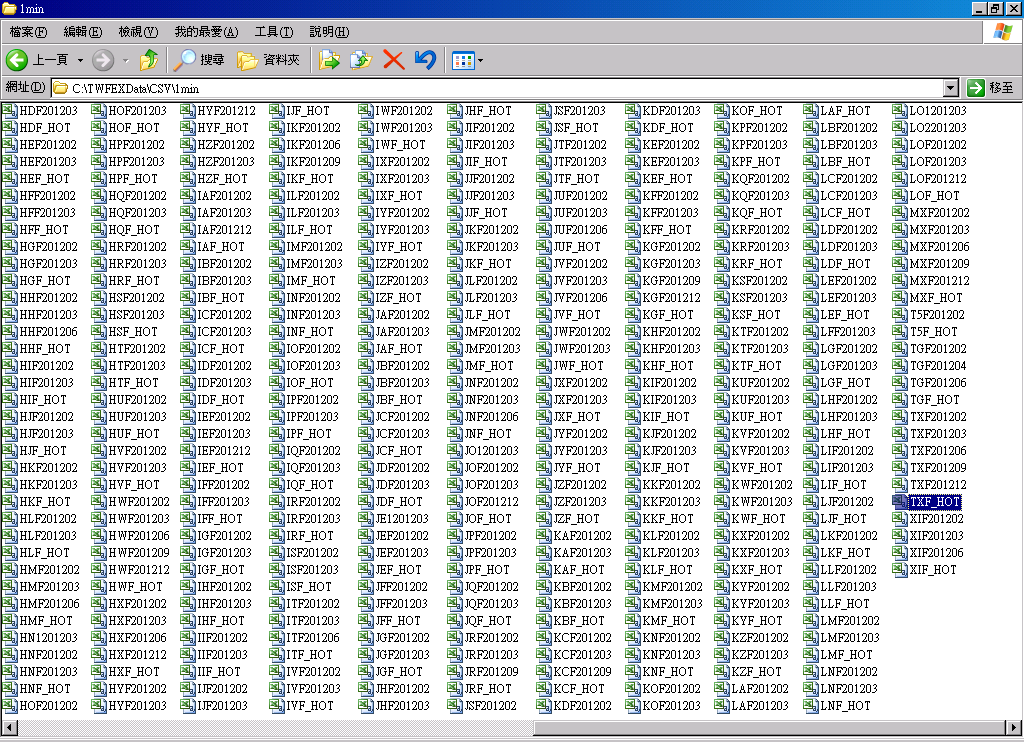
Task: Select the LO1201203 file icon
Action: tap(900, 110)
